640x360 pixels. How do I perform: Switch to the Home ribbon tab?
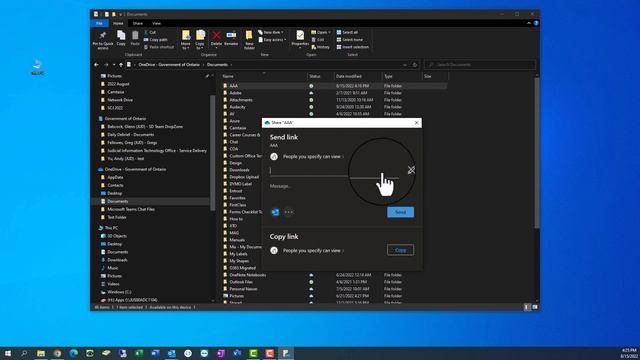pyautogui.click(x=118, y=23)
